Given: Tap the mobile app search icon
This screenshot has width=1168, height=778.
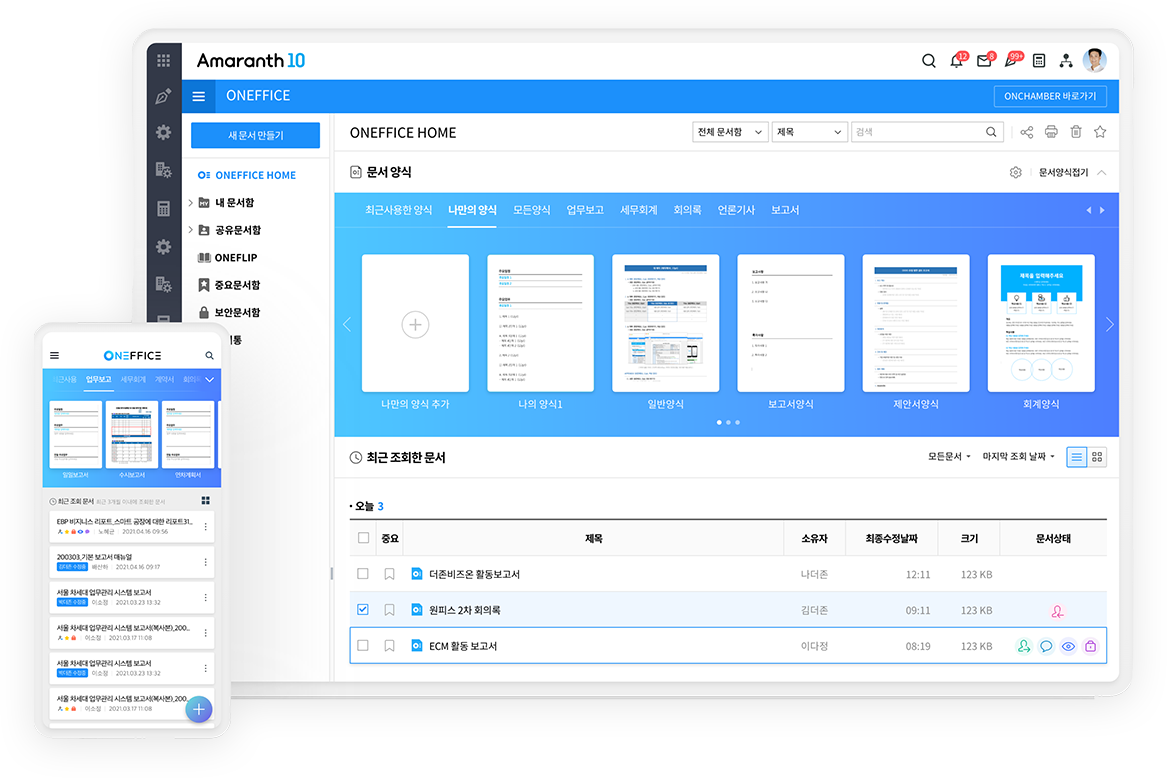Looking at the screenshot, I should click(209, 355).
